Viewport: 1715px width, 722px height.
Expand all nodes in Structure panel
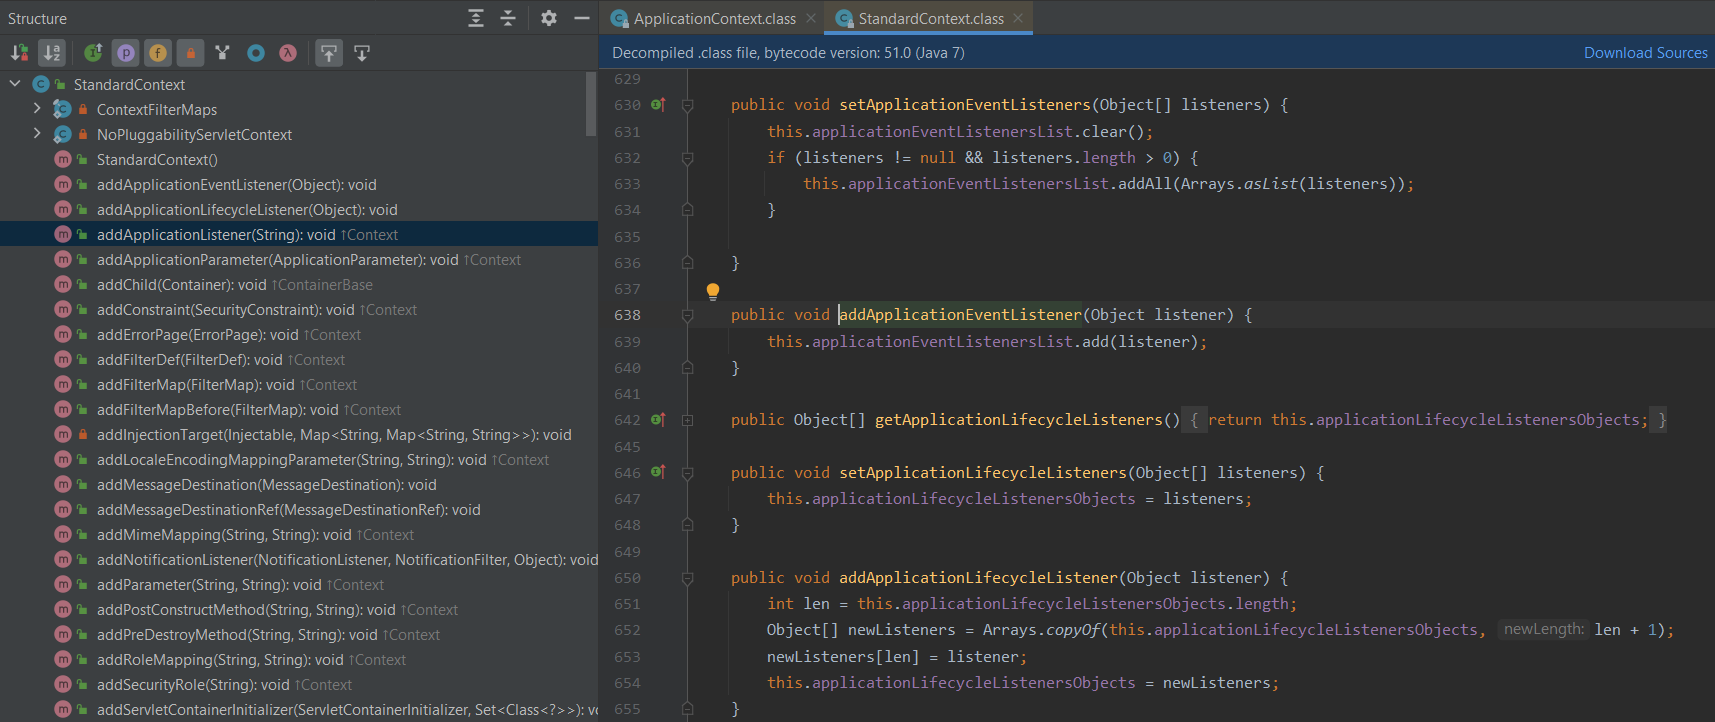point(476,18)
